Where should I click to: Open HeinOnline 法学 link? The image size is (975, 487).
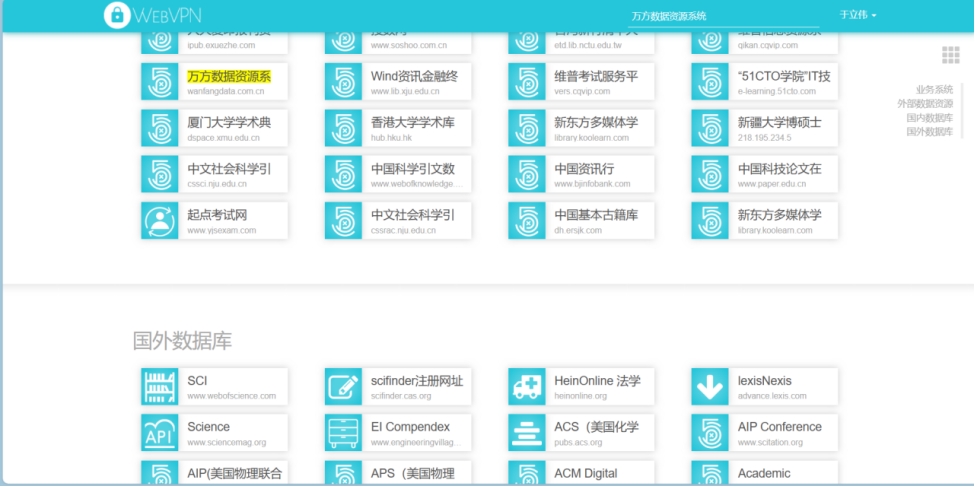pos(597,381)
